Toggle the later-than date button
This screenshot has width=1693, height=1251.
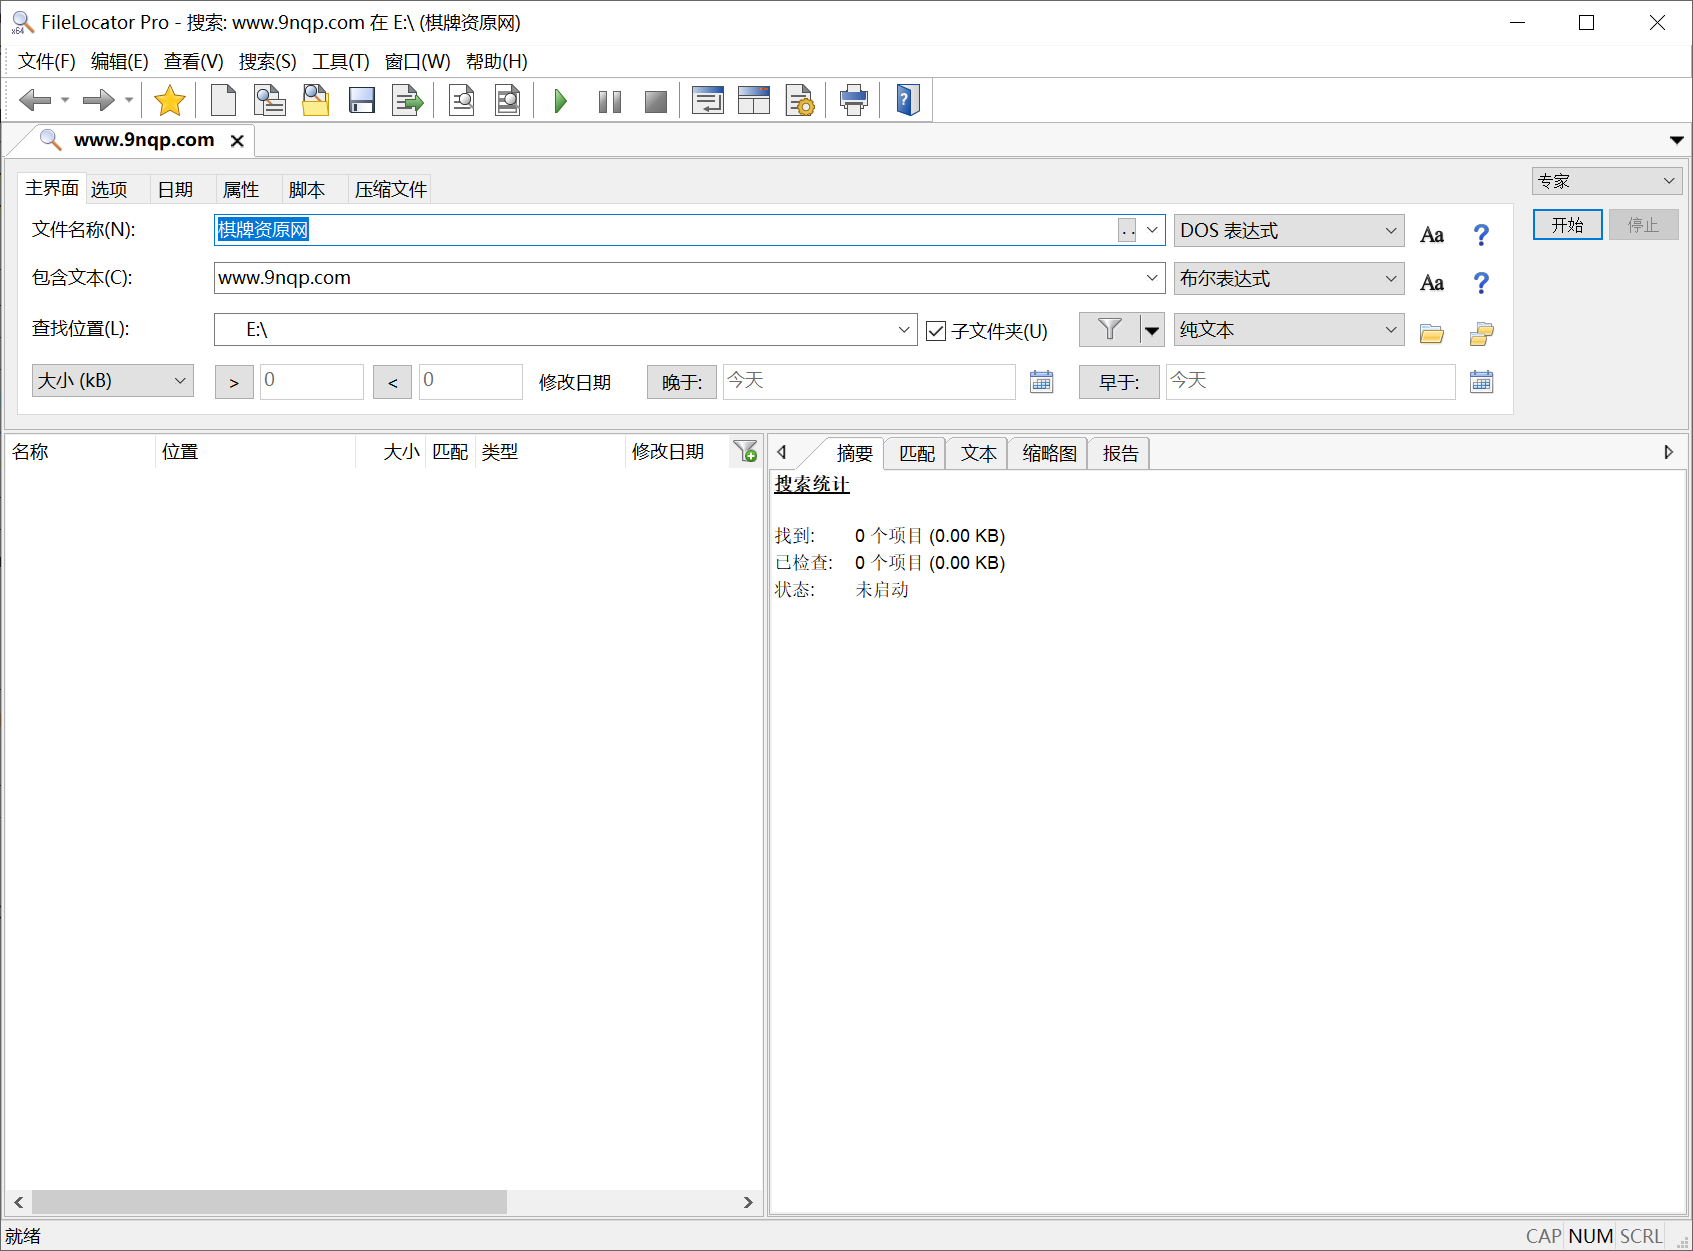682,382
